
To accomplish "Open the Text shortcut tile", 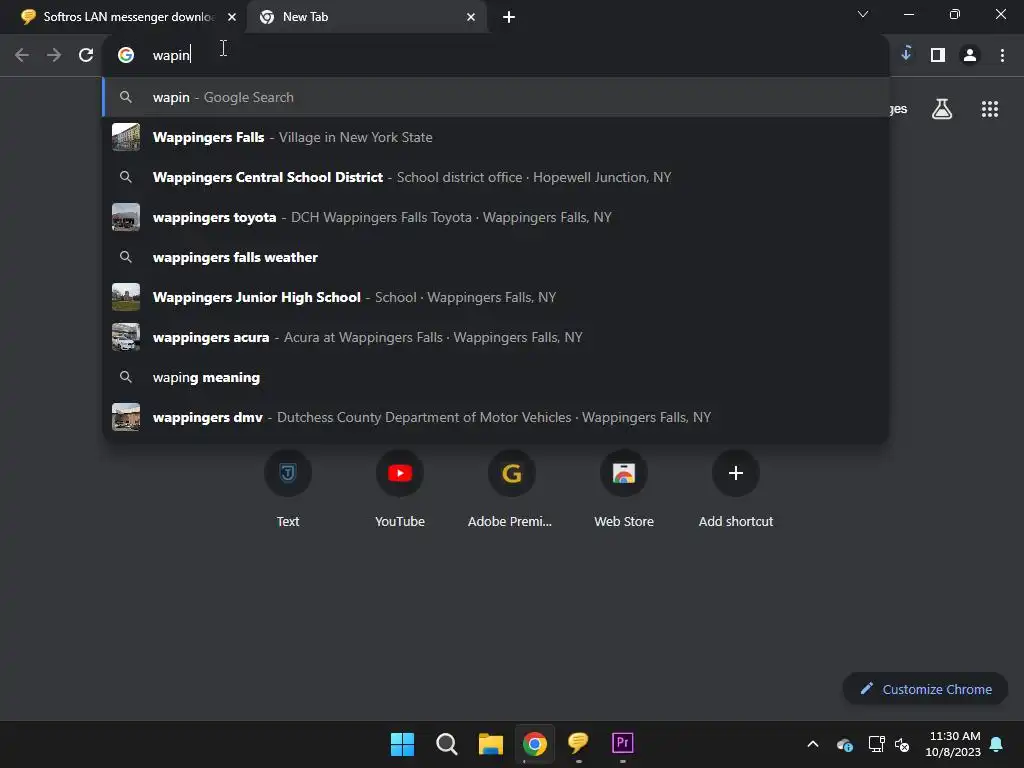I will [x=288, y=490].
